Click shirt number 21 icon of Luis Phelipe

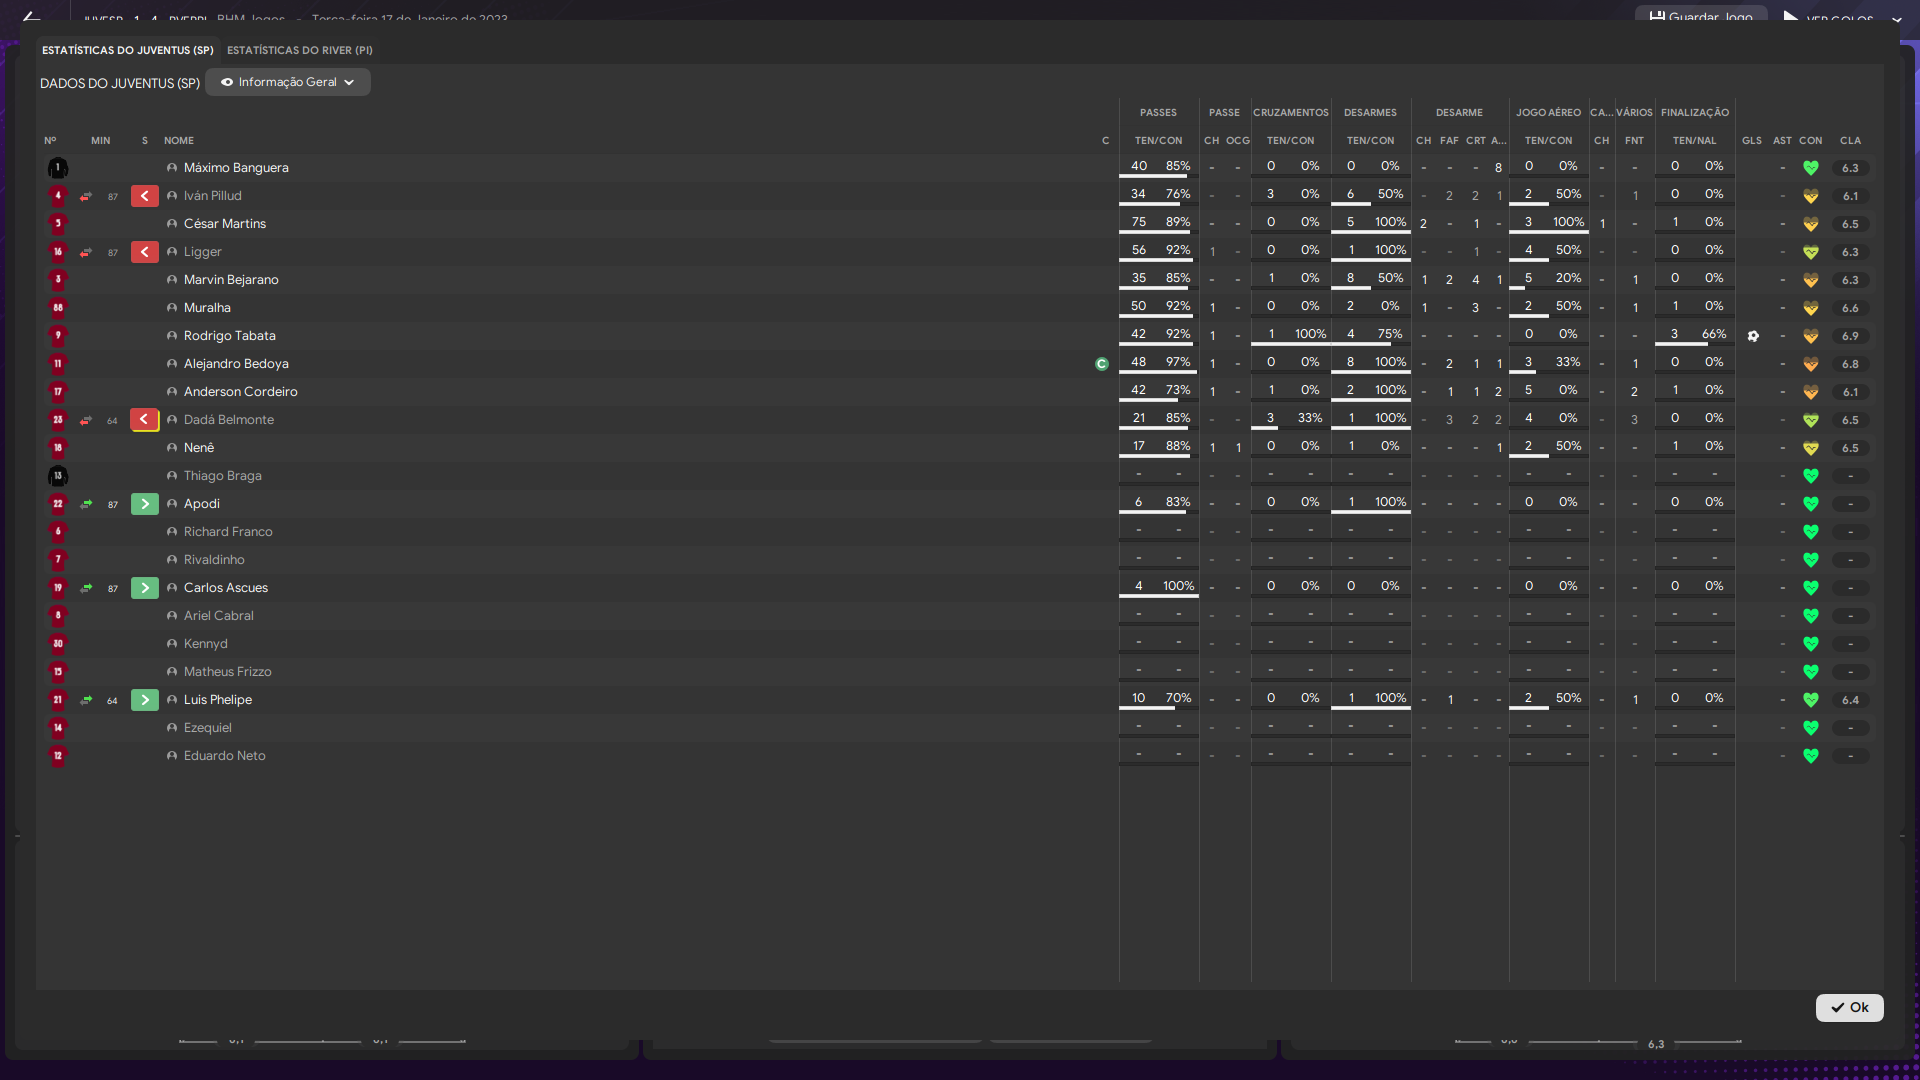[x=58, y=700]
